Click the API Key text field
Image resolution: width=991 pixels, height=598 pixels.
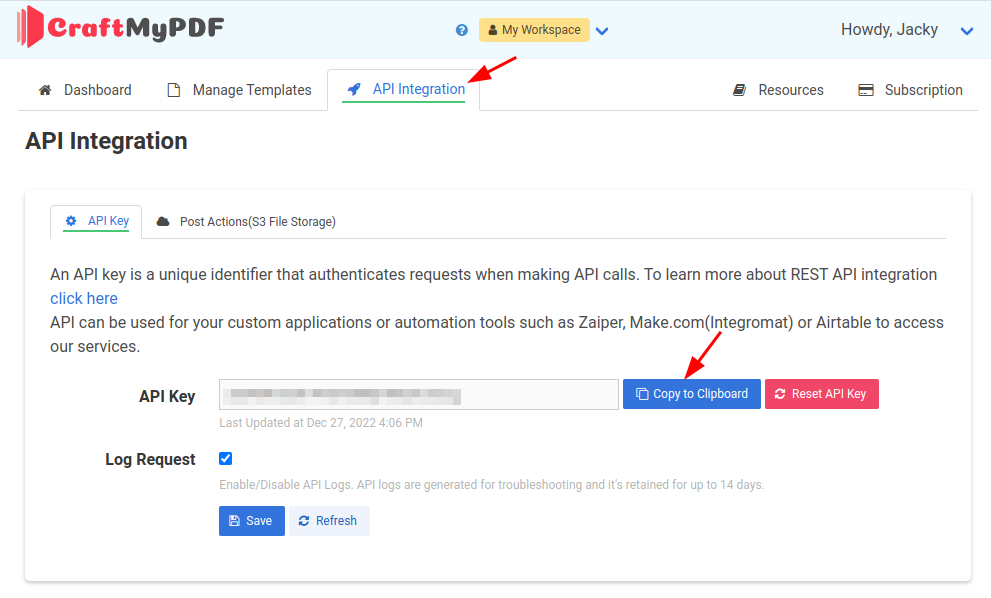coord(418,394)
